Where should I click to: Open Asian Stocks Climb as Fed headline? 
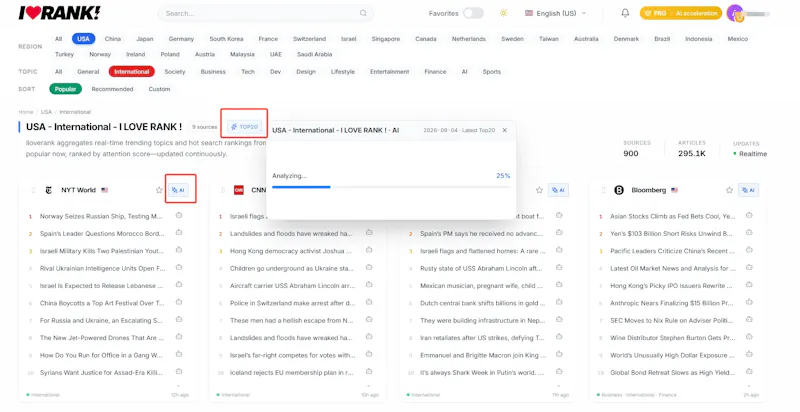[x=672, y=216]
